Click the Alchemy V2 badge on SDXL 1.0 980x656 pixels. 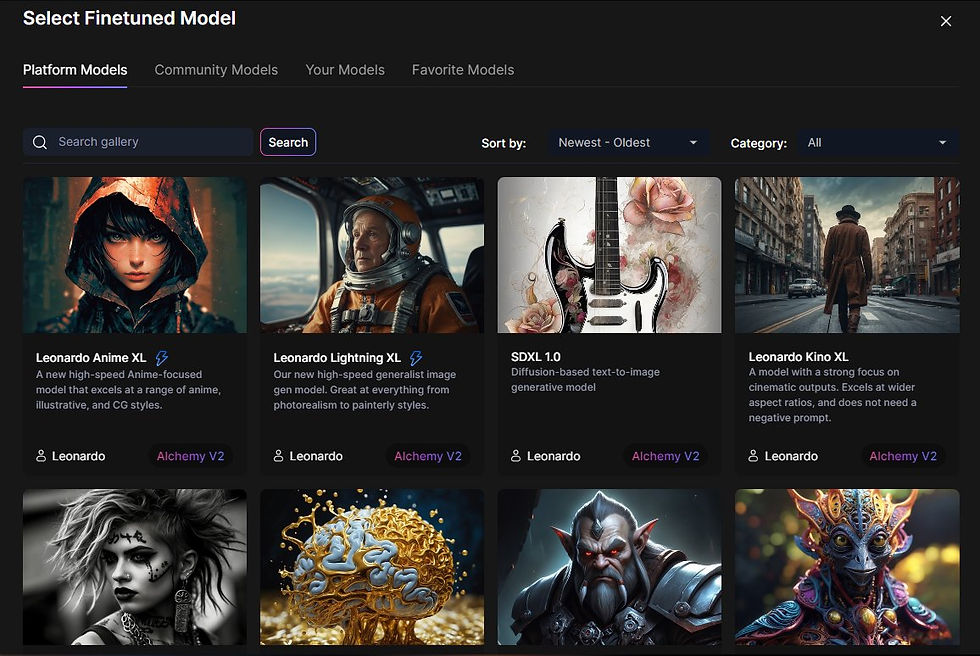665,456
